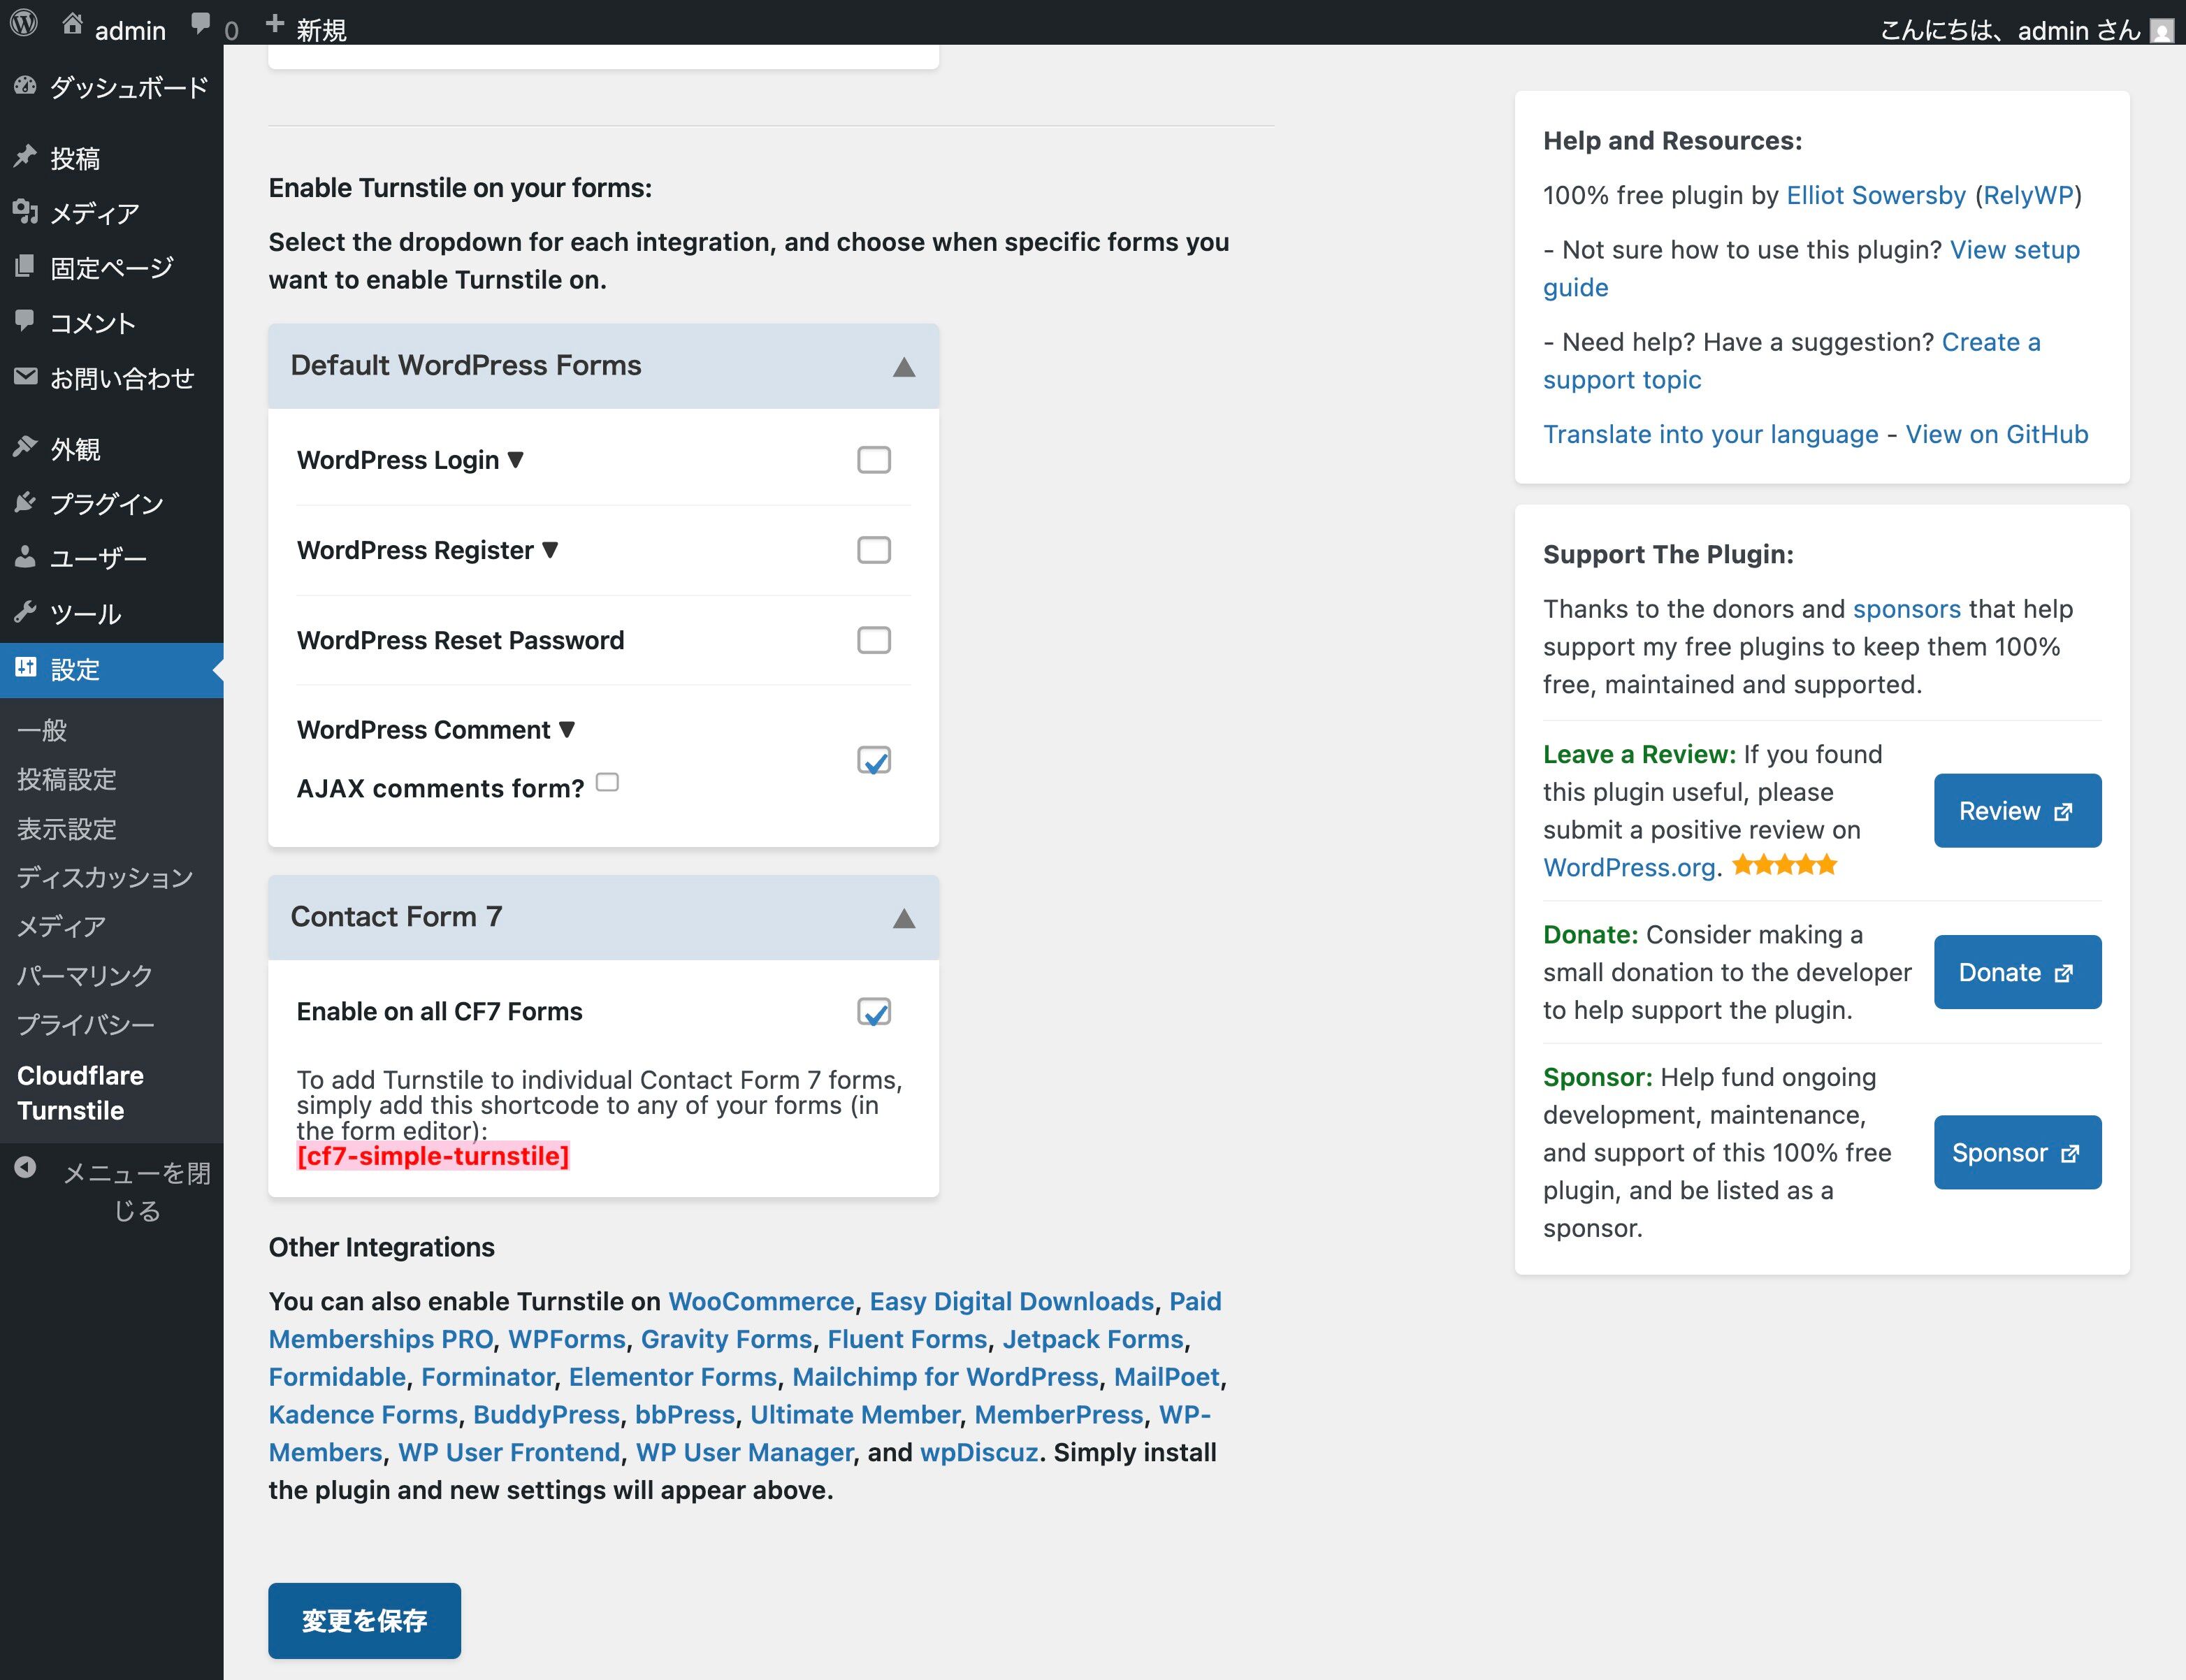Click the home icon next to admin
Image resolution: width=2186 pixels, height=1680 pixels.
tap(72, 24)
